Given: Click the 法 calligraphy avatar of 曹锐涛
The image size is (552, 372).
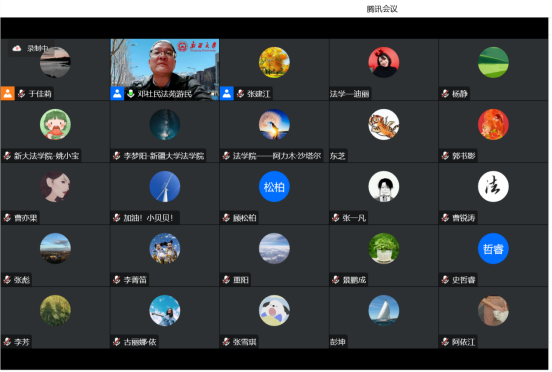Looking at the screenshot, I should pos(493,187).
